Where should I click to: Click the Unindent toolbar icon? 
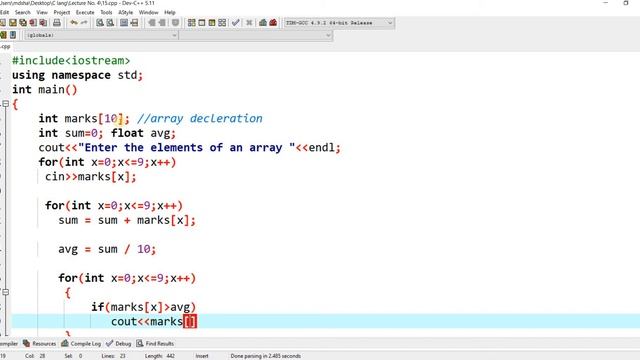click(162, 23)
